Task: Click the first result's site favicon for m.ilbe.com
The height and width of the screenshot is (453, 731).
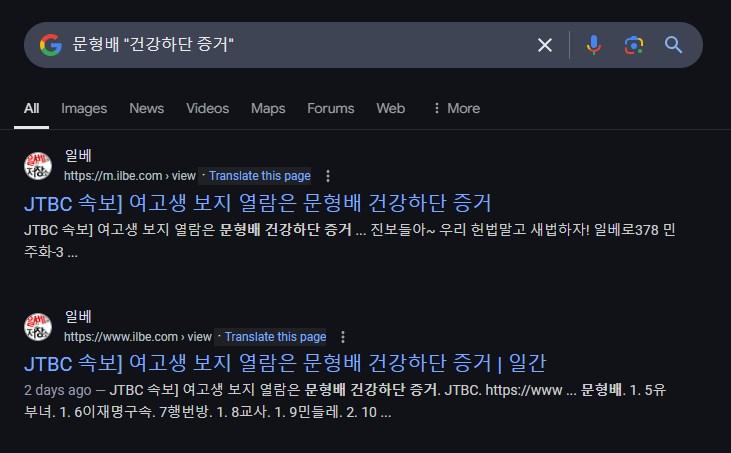Action: (x=38, y=166)
